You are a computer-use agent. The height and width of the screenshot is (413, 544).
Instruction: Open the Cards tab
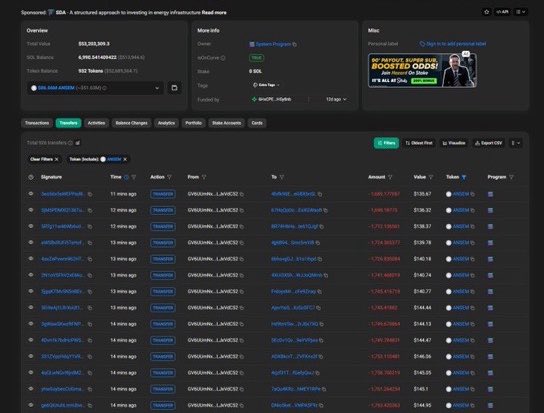coord(257,123)
